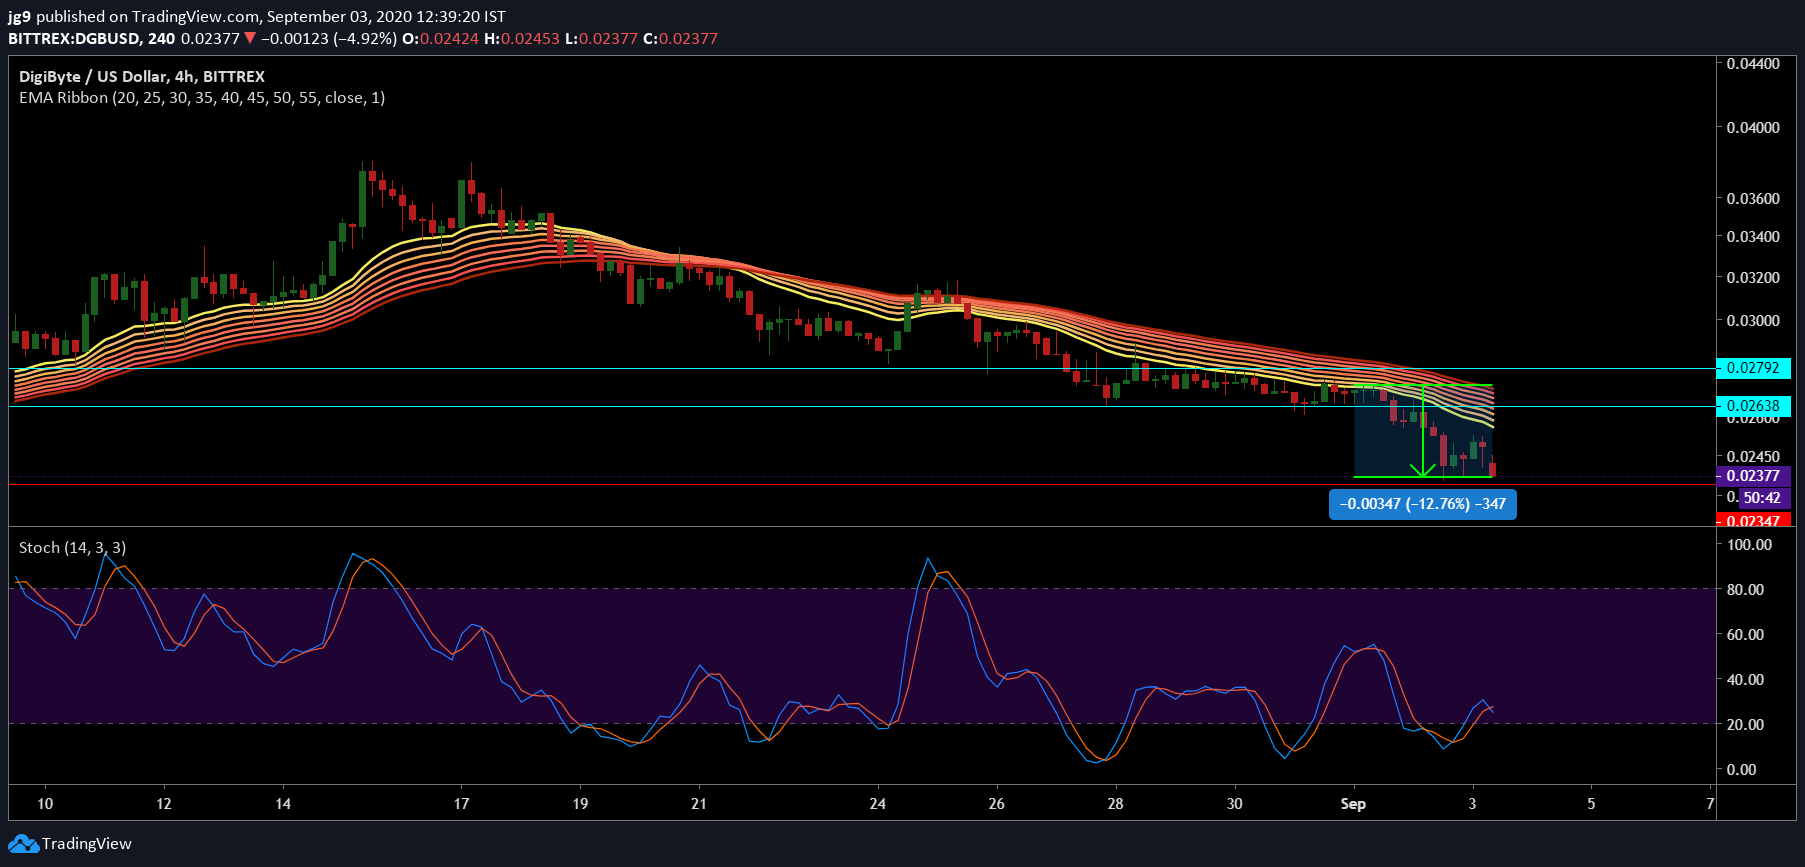Click the TradingView cloud logo icon
1805x867 pixels.
point(23,844)
